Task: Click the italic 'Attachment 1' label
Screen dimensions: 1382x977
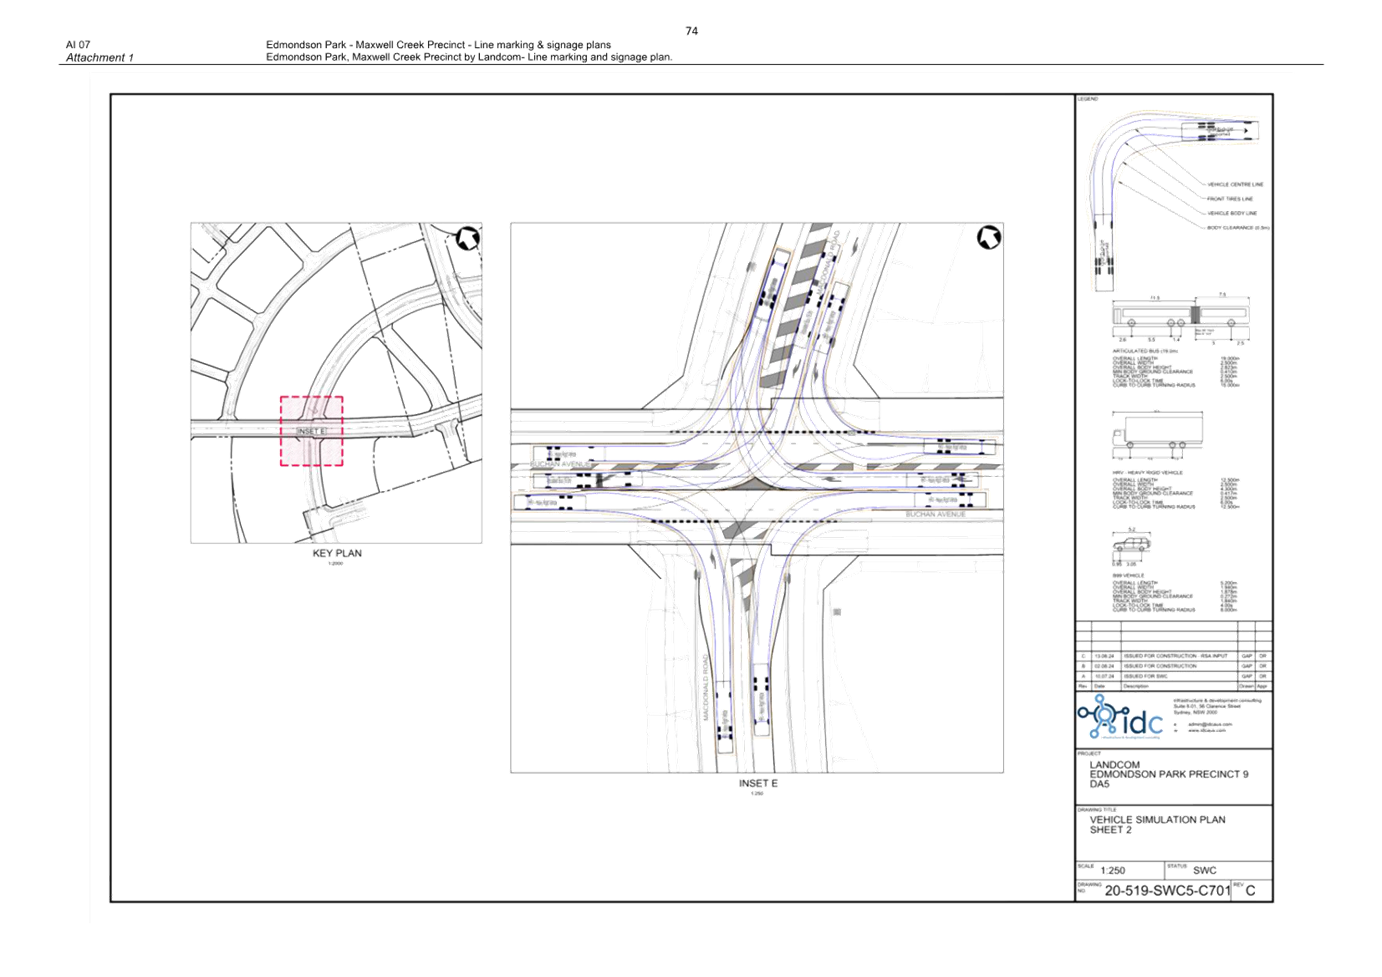Action: click(x=99, y=58)
